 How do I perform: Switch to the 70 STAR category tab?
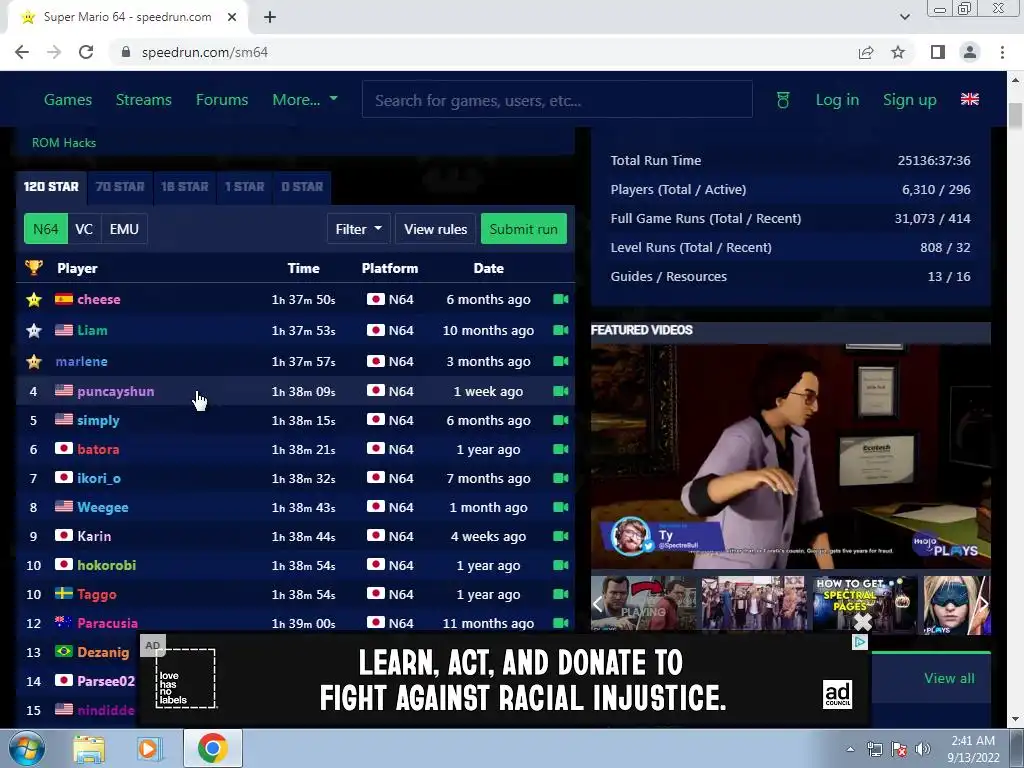(120, 187)
